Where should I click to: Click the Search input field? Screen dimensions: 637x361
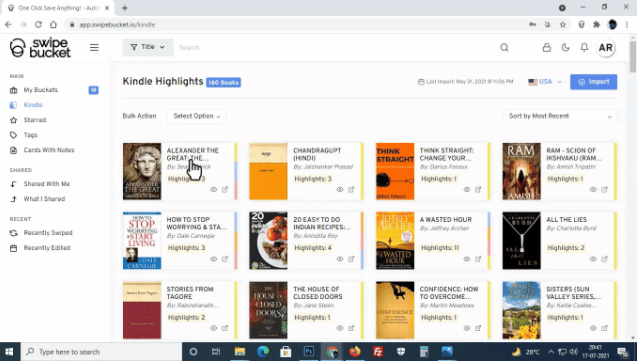point(333,48)
